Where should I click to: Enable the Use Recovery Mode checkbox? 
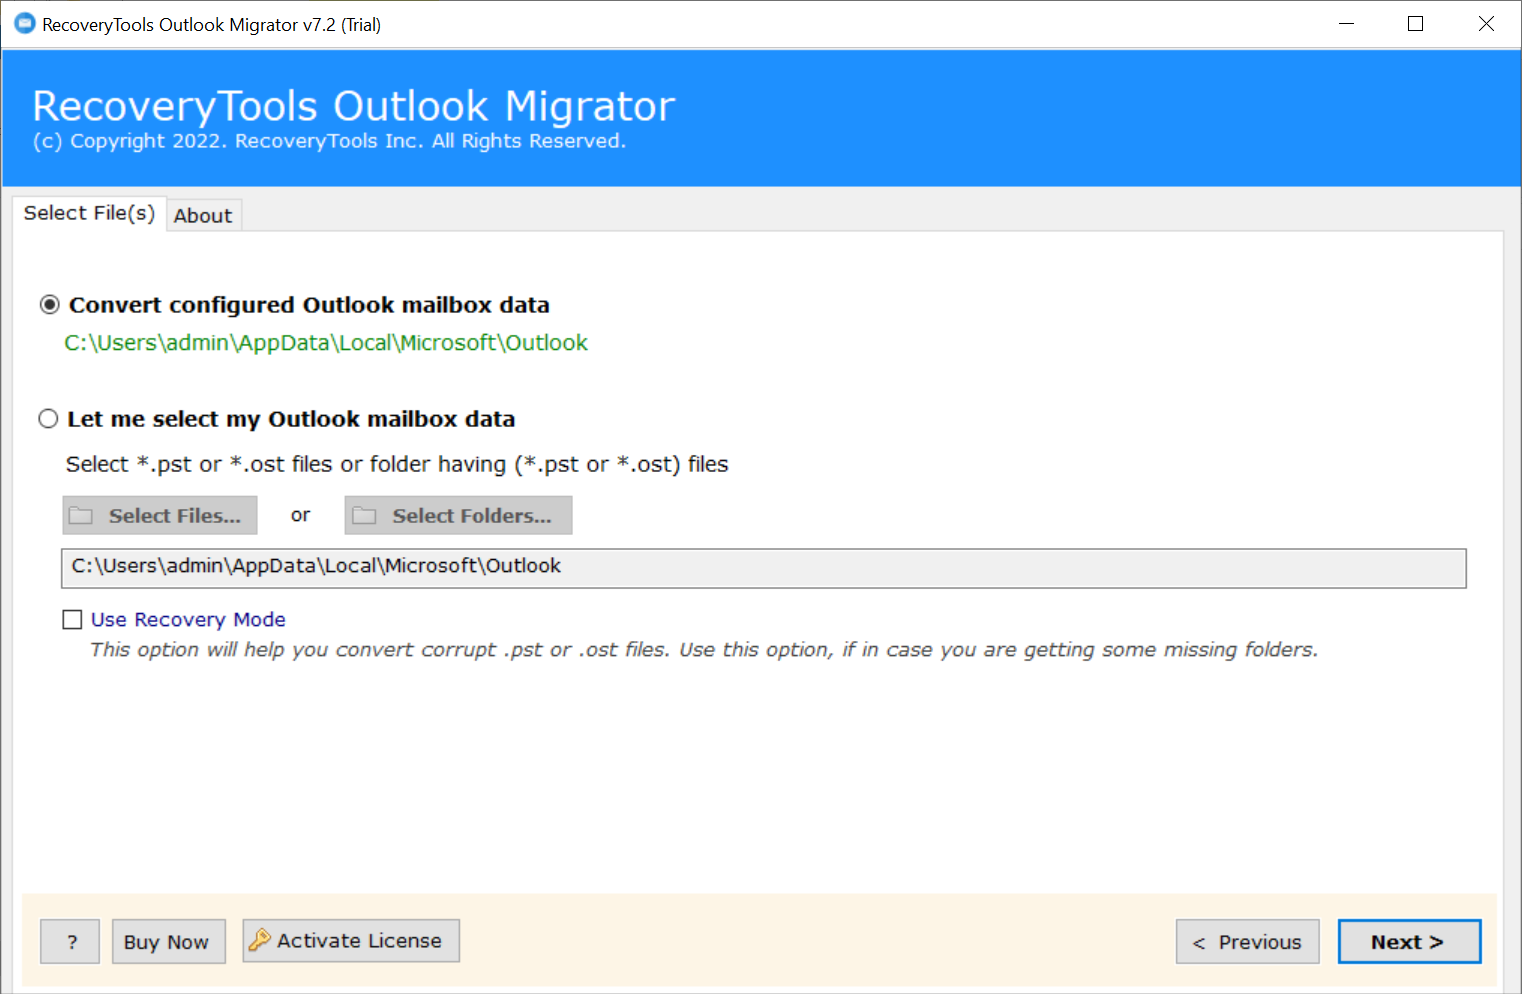pos(72,620)
